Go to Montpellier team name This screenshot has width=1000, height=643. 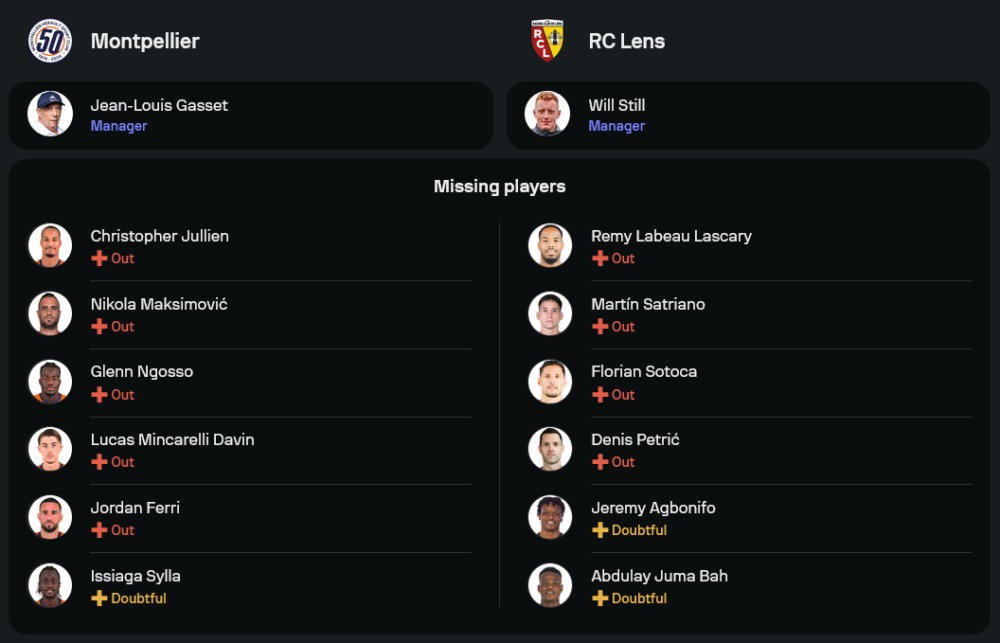145,41
